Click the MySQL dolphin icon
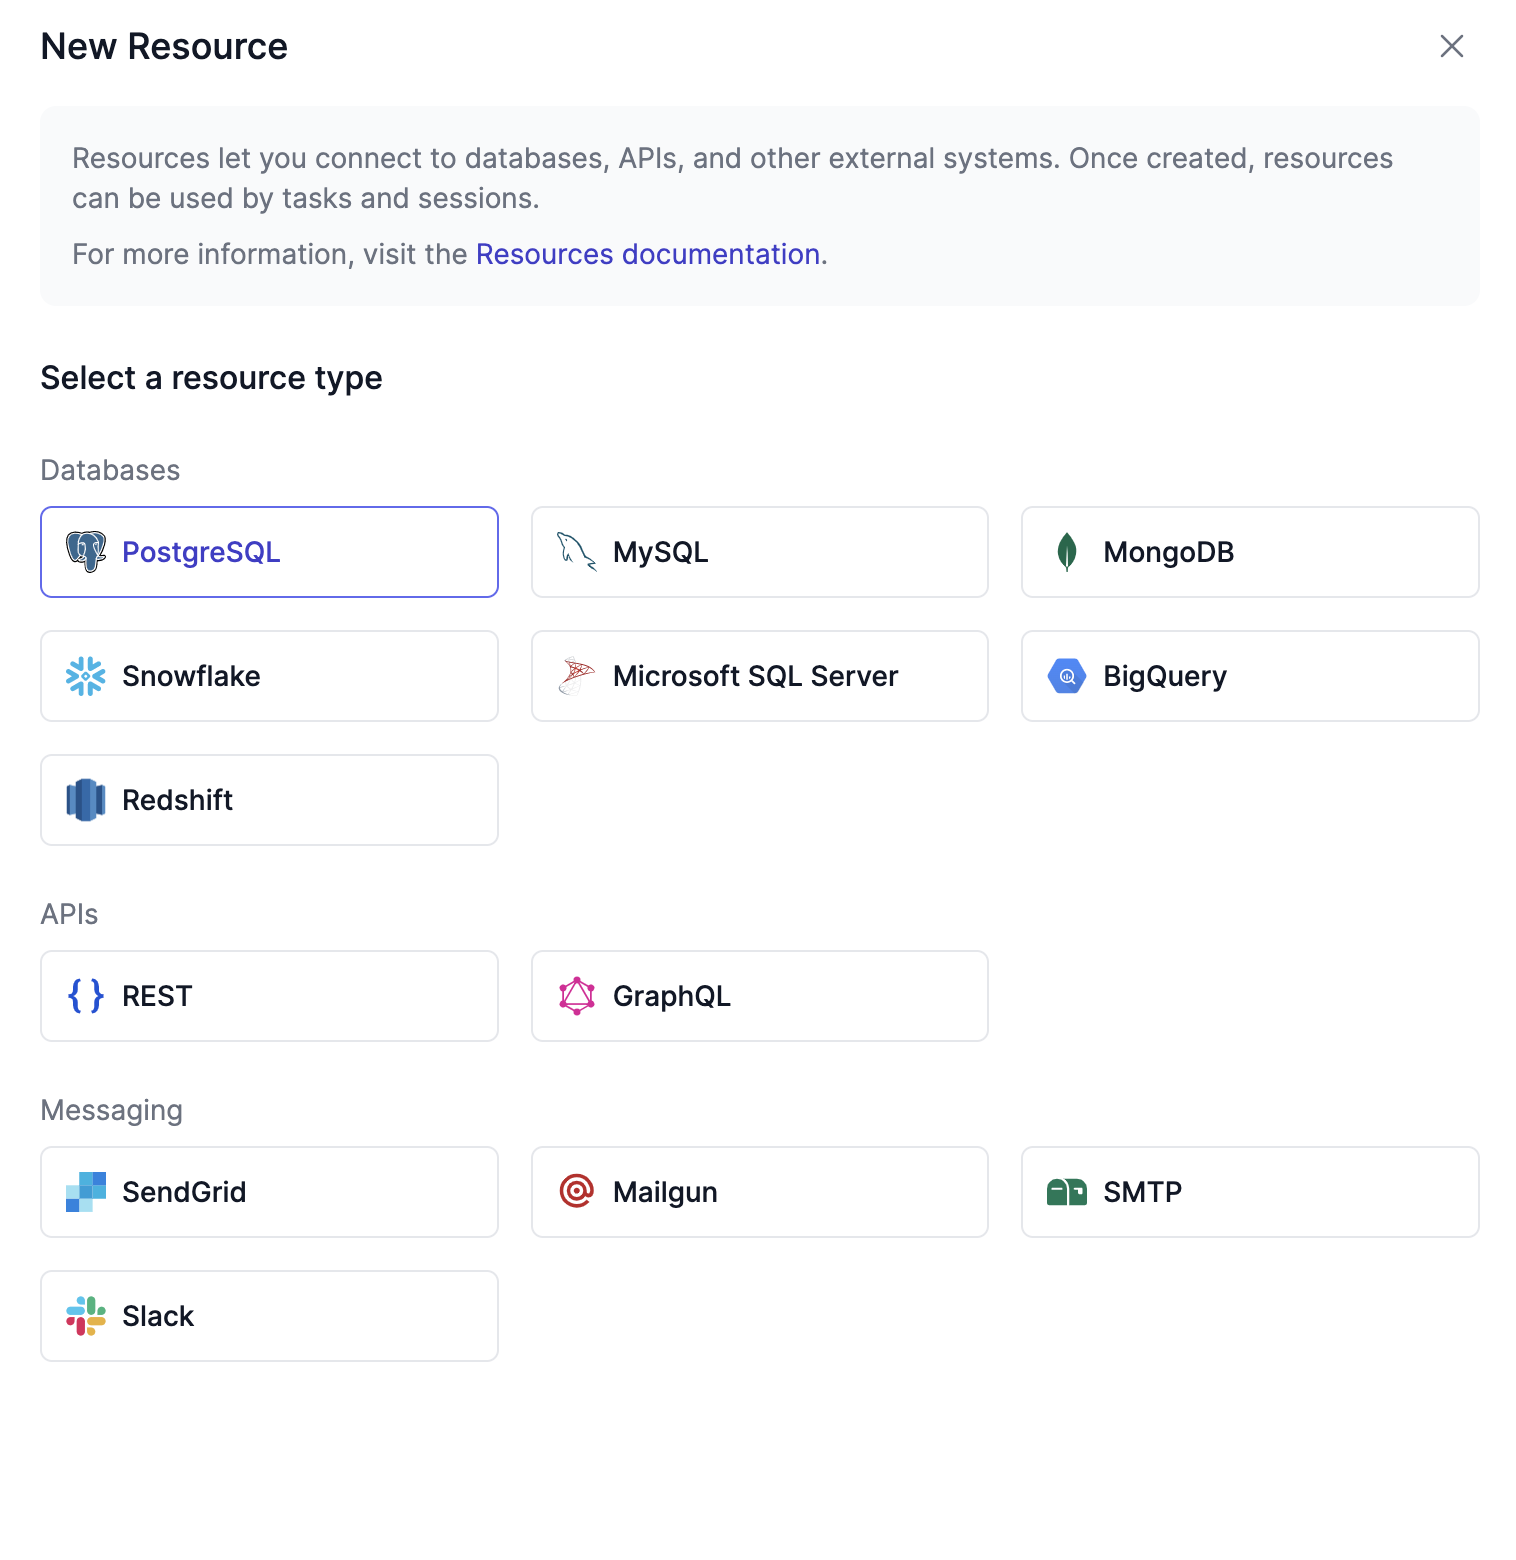 point(577,552)
